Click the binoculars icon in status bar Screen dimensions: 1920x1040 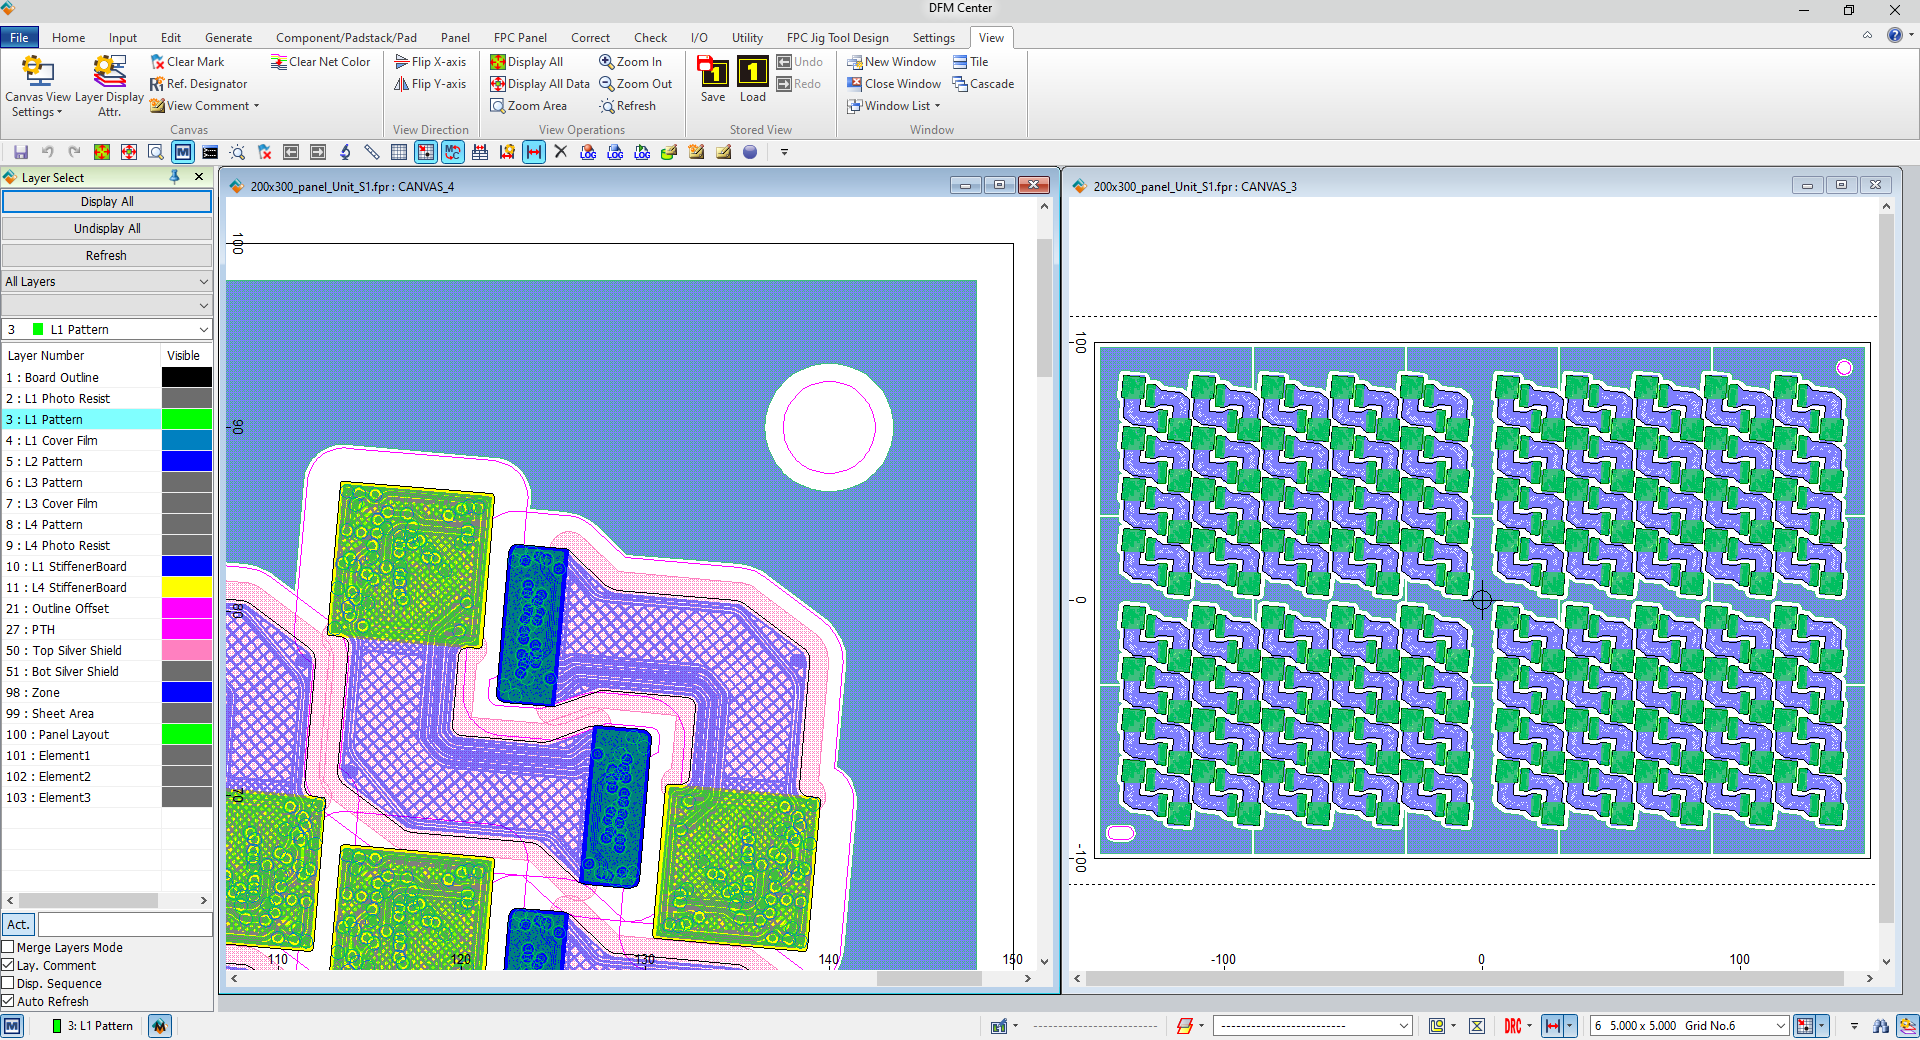[1881, 1026]
